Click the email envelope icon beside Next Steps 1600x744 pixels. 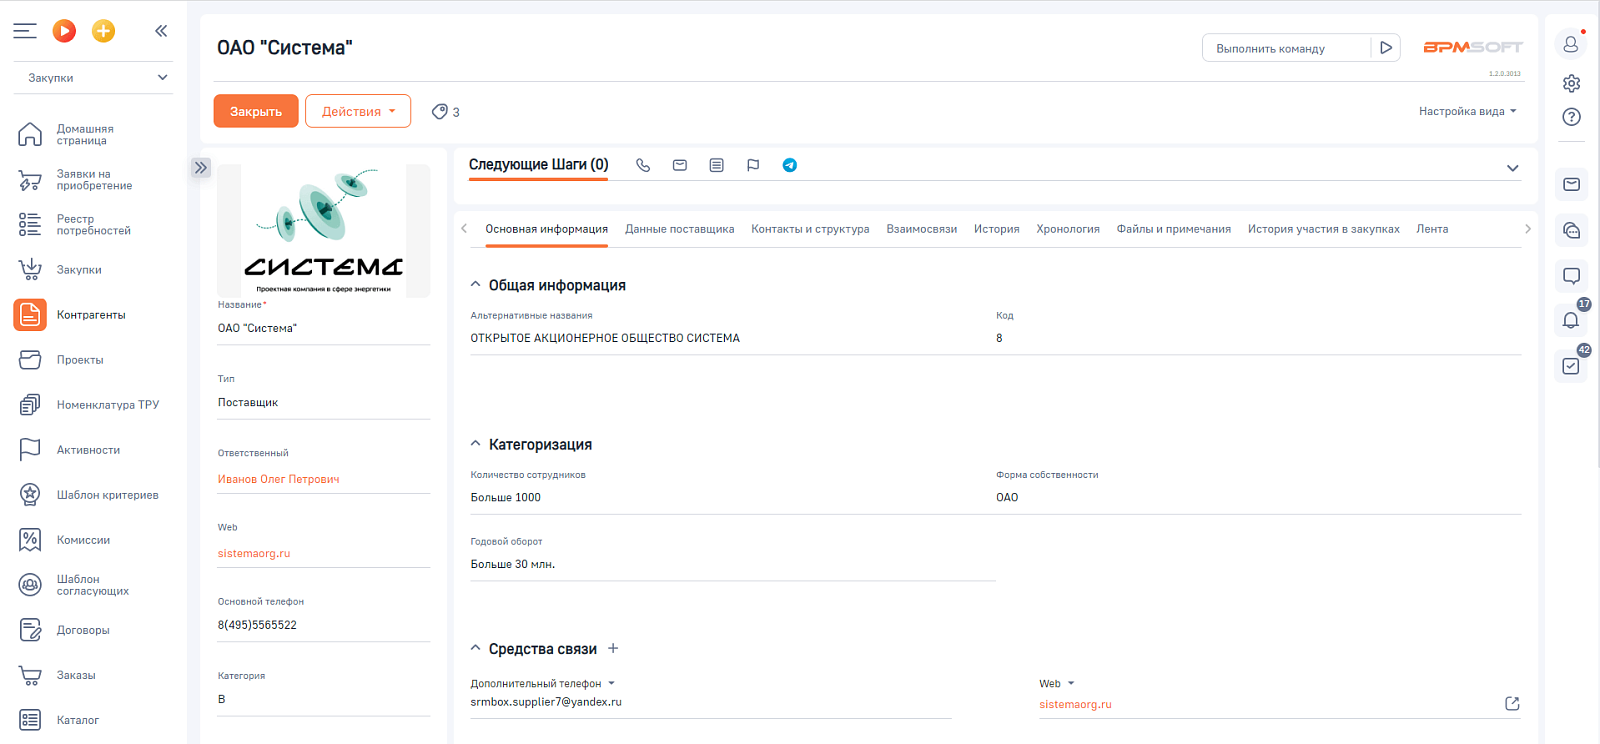coord(680,165)
